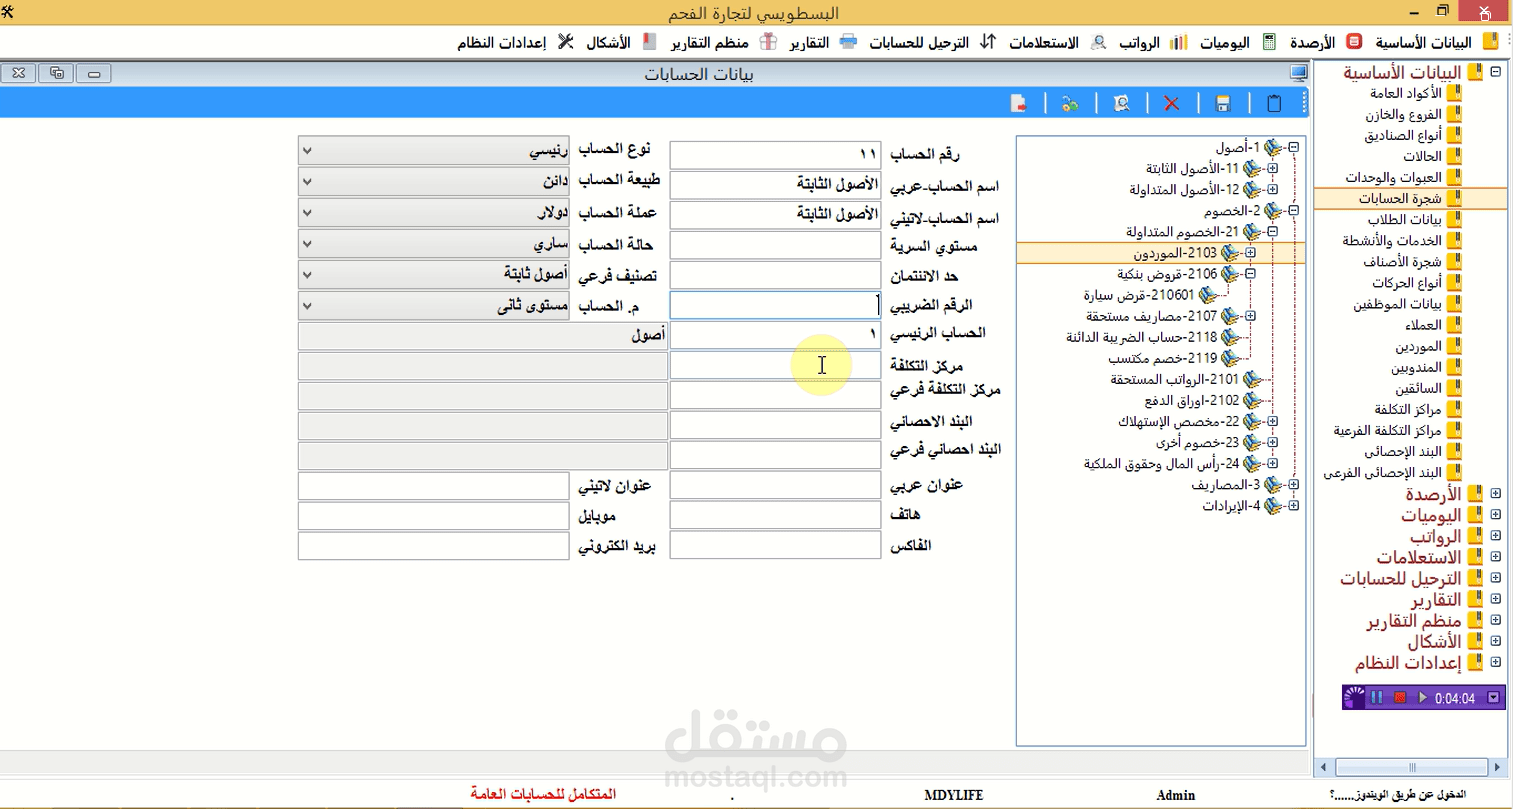Open مراكز التكلفة in the sidebar
Image resolution: width=1513 pixels, height=809 pixels.
tap(1408, 409)
